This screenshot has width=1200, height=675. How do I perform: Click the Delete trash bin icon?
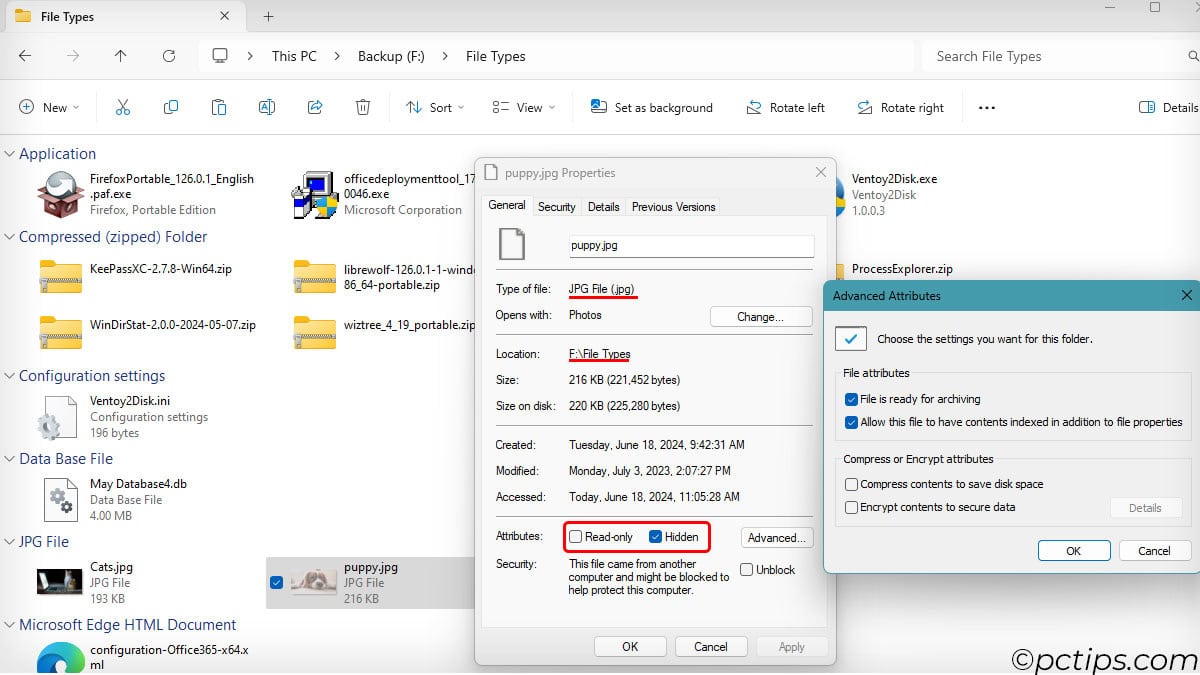coord(363,107)
